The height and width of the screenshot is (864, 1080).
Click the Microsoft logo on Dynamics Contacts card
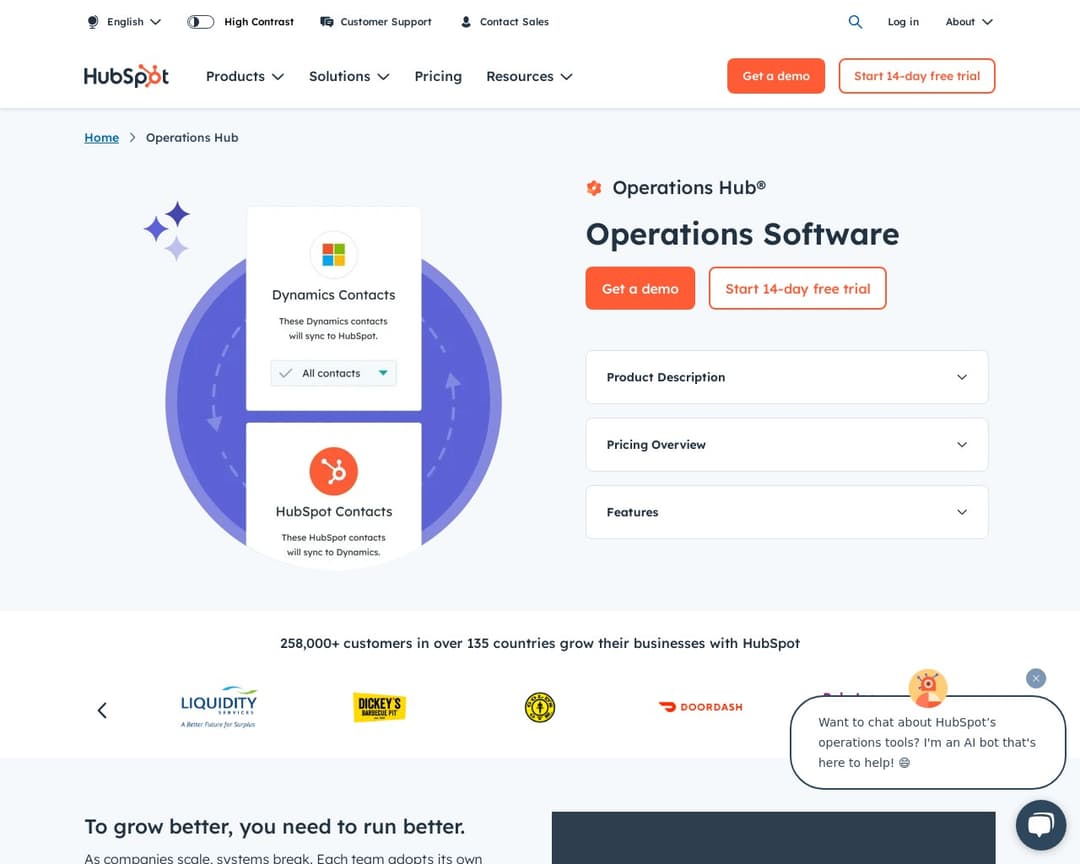click(x=333, y=254)
